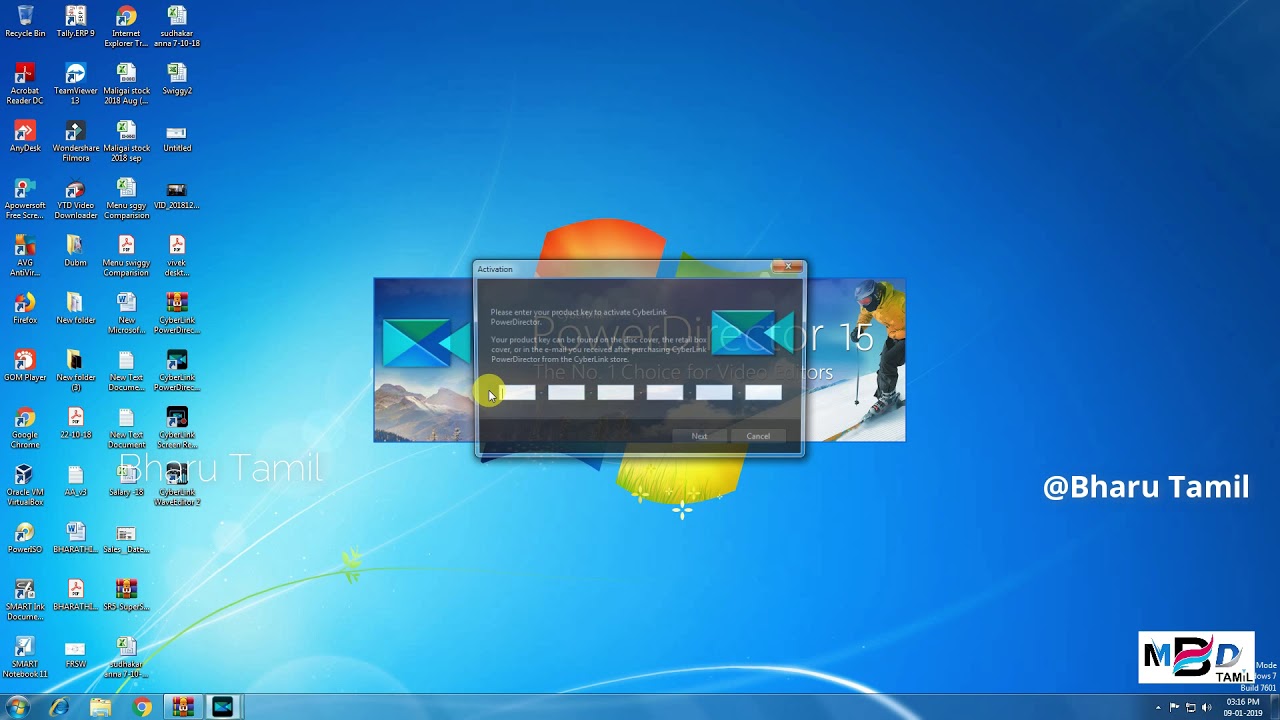Image resolution: width=1280 pixels, height=720 pixels.
Task: Open File Explorer from the taskbar
Action: (x=100, y=707)
